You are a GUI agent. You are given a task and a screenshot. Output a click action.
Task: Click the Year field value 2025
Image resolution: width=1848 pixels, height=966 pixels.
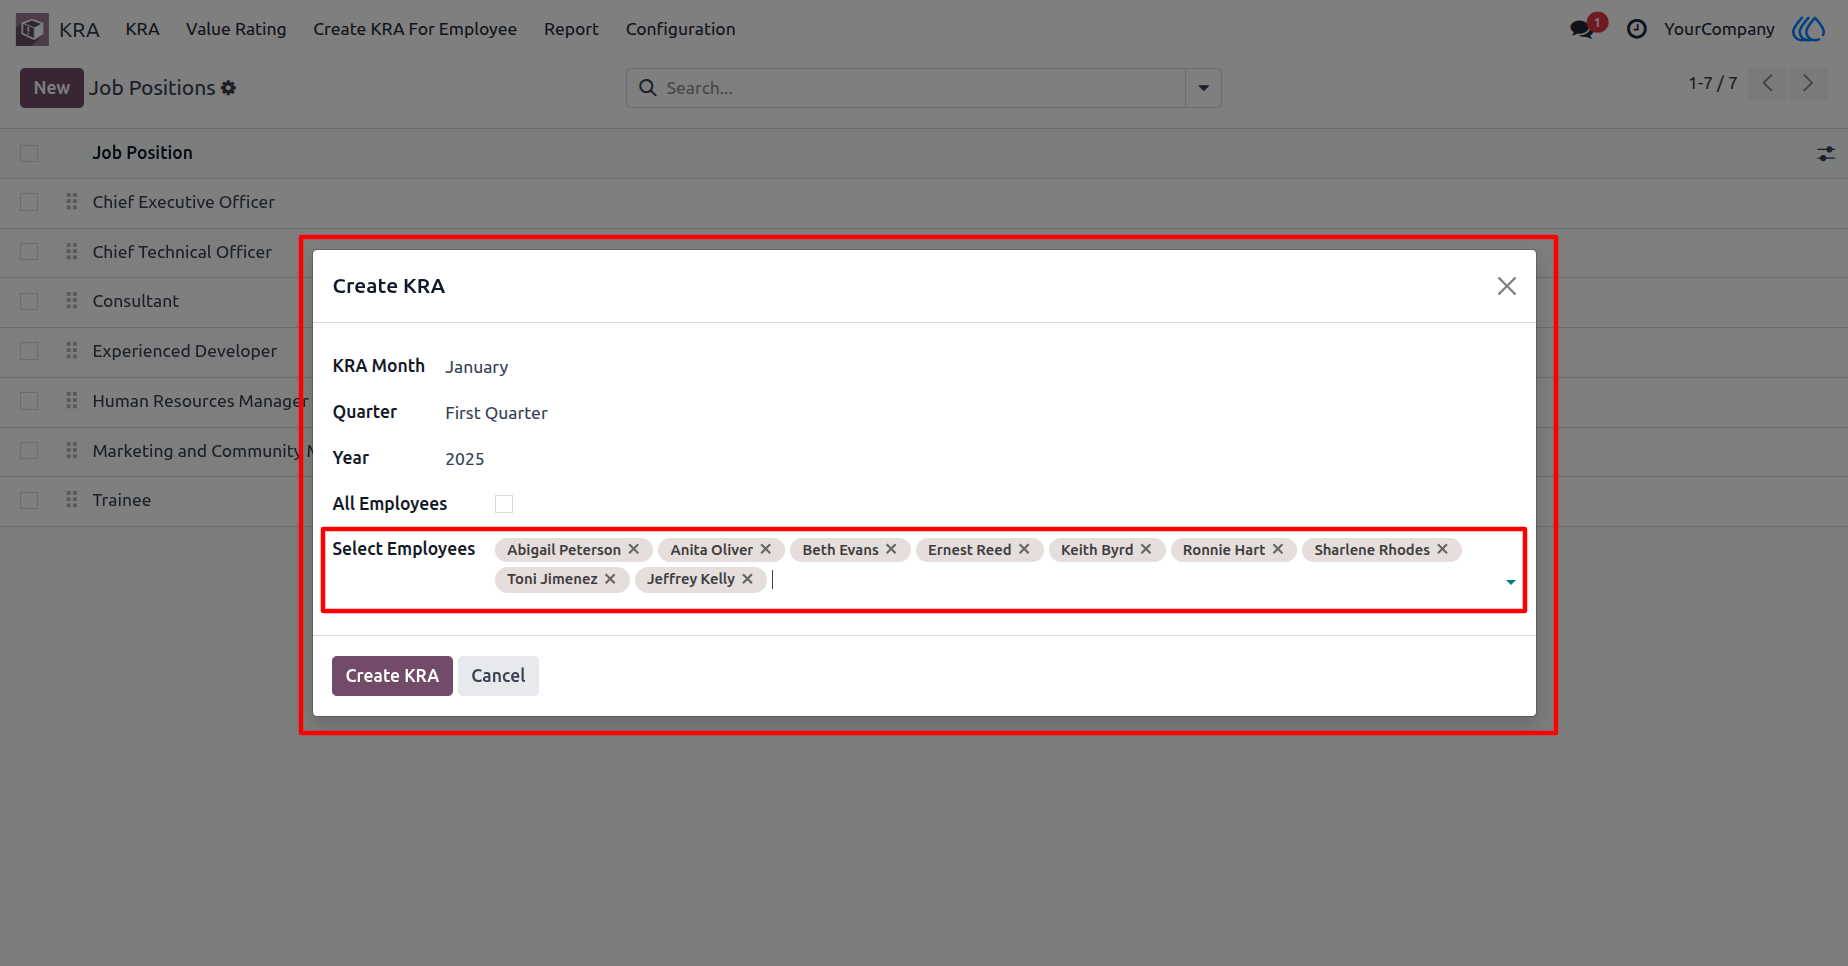click(x=465, y=459)
